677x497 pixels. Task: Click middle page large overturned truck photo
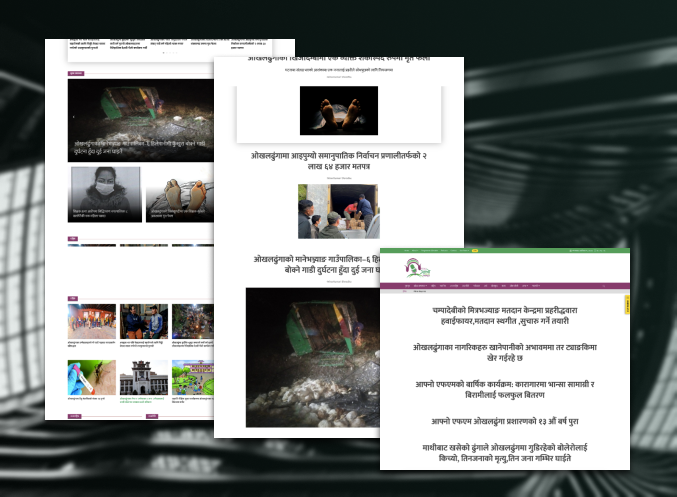coord(313,358)
